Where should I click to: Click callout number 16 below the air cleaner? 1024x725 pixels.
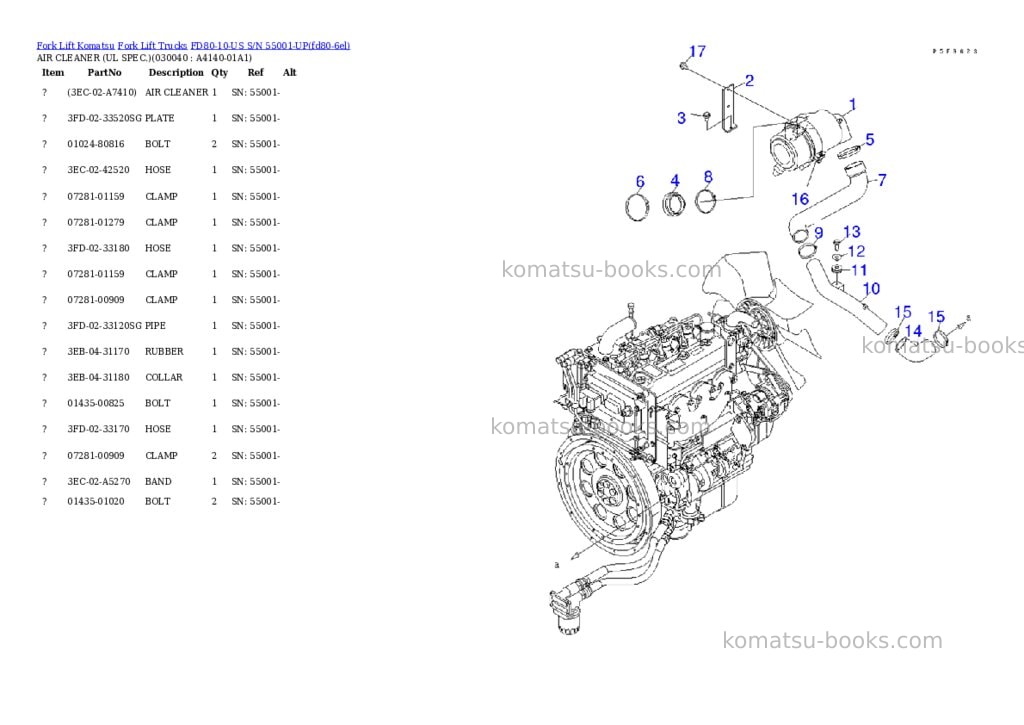800,199
